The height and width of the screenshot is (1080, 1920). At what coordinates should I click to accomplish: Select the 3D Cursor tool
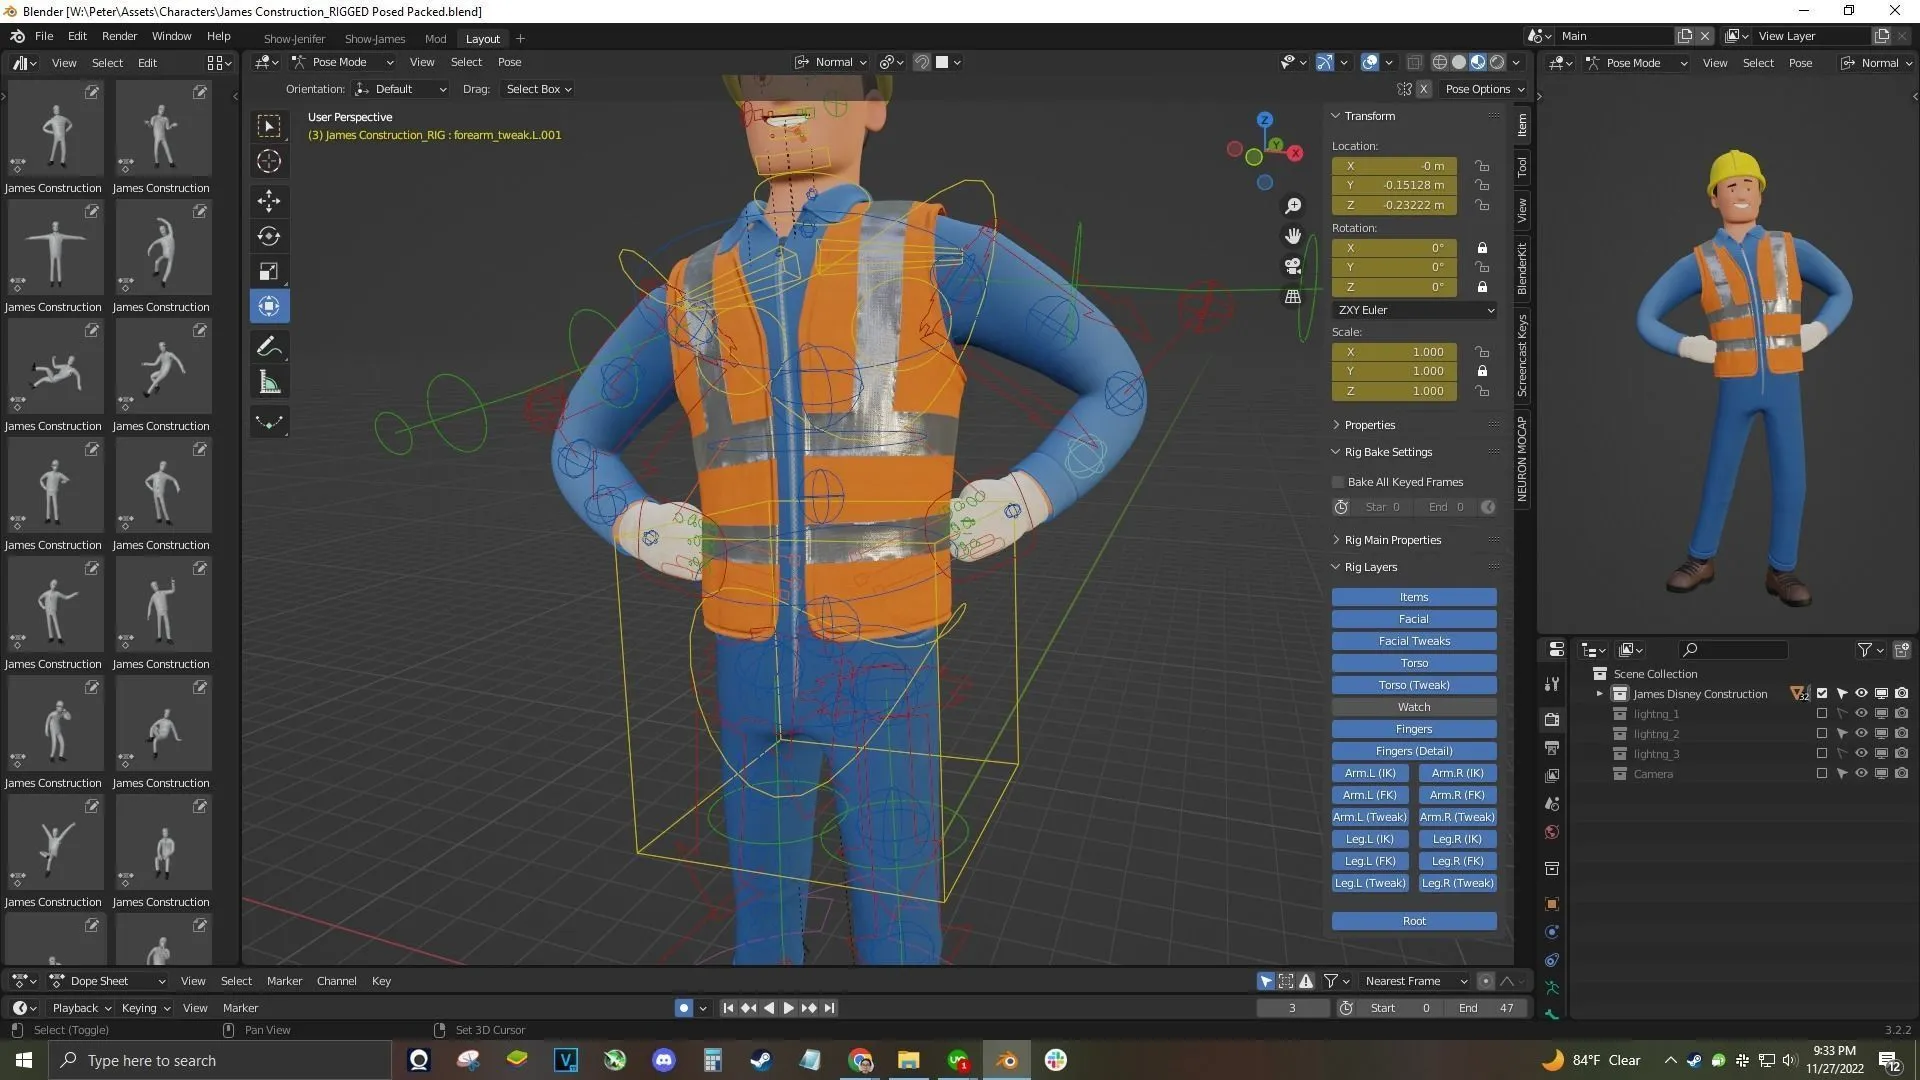pos(268,161)
